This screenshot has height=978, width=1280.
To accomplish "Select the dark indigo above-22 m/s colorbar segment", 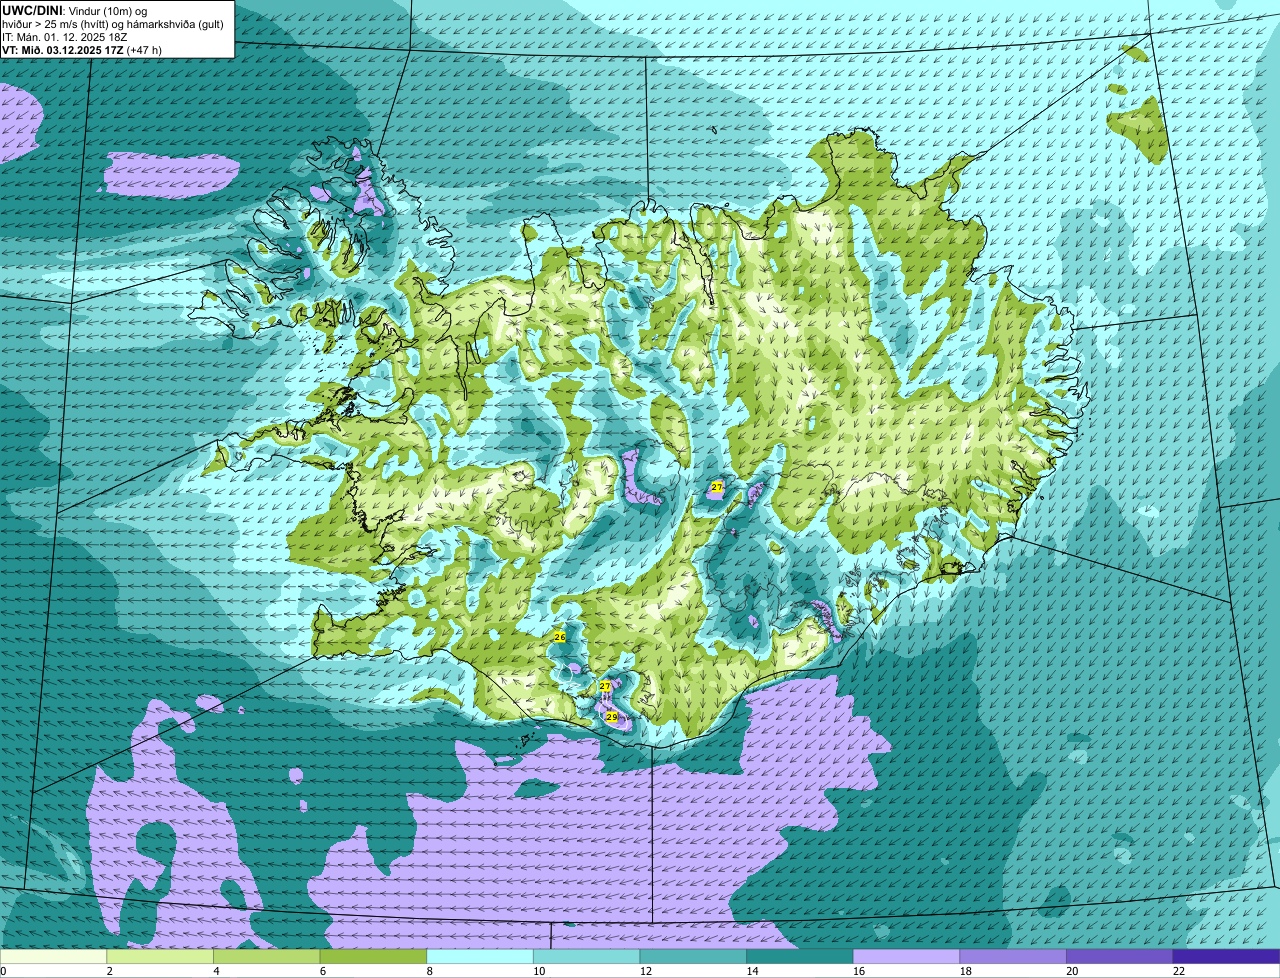I will [x=1226, y=956].
